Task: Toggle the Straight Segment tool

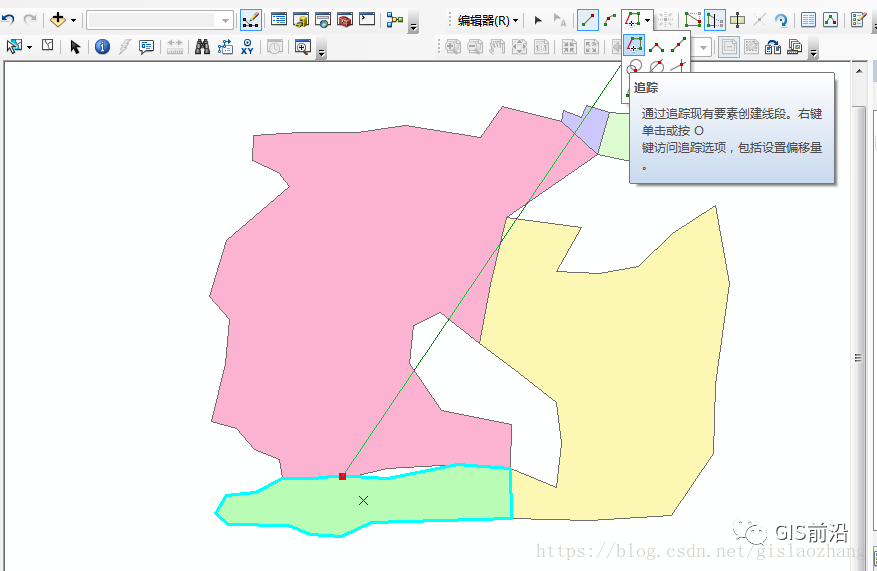Action: tap(587, 21)
